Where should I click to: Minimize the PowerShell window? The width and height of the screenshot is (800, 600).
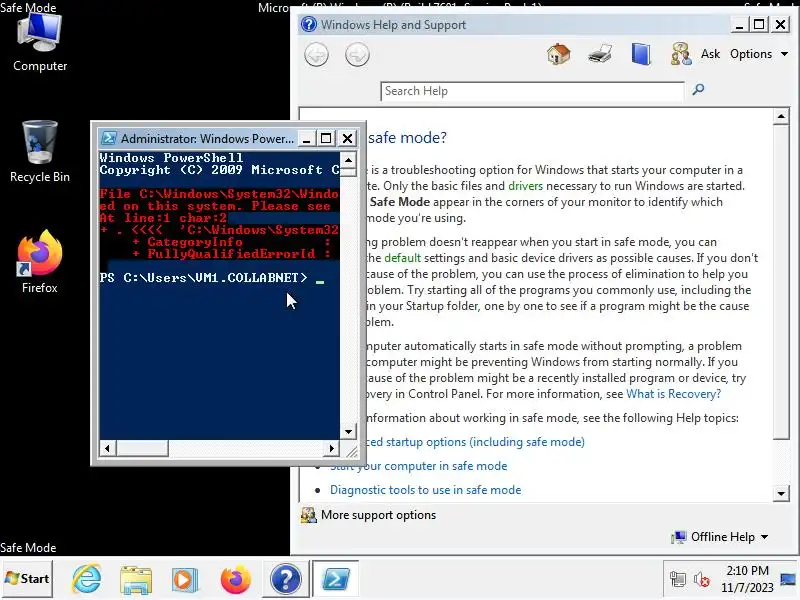[306, 139]
